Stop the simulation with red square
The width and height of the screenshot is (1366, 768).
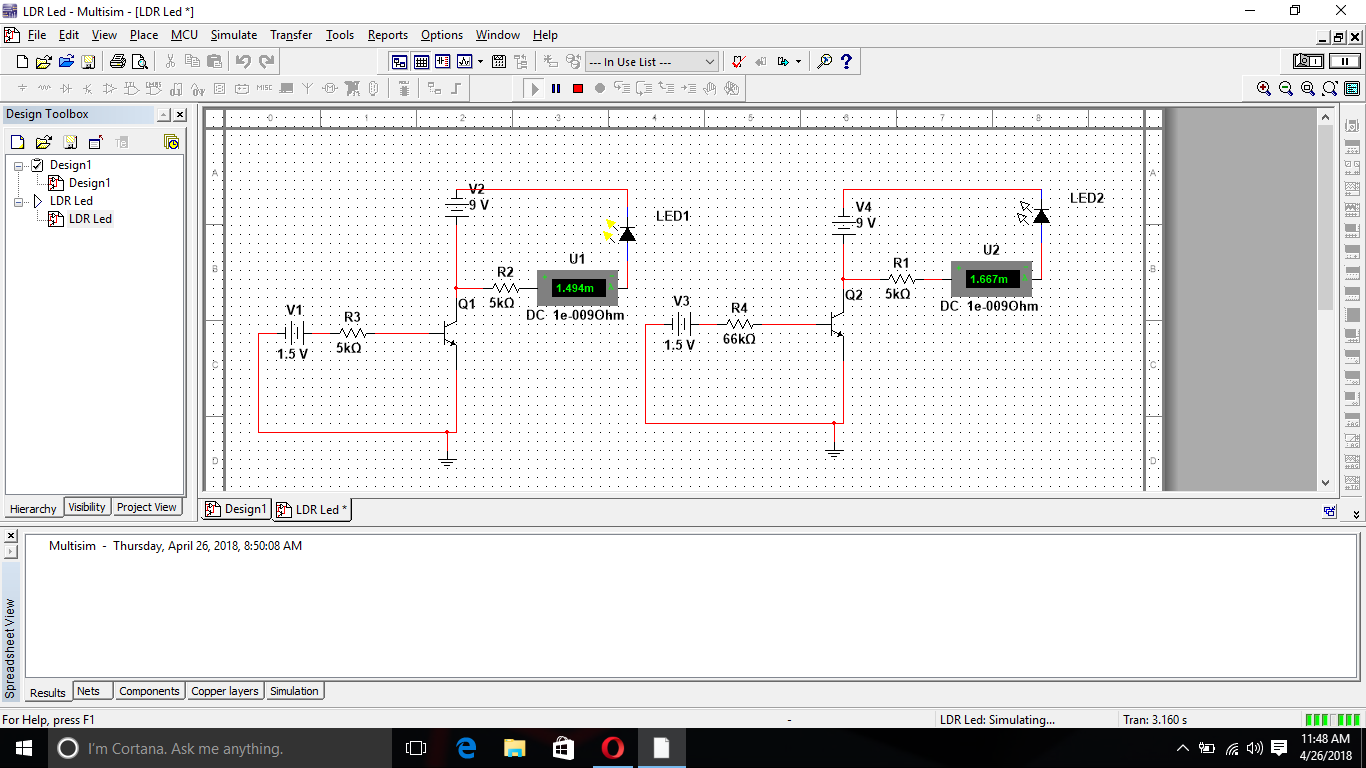click(x=578, y=88)
